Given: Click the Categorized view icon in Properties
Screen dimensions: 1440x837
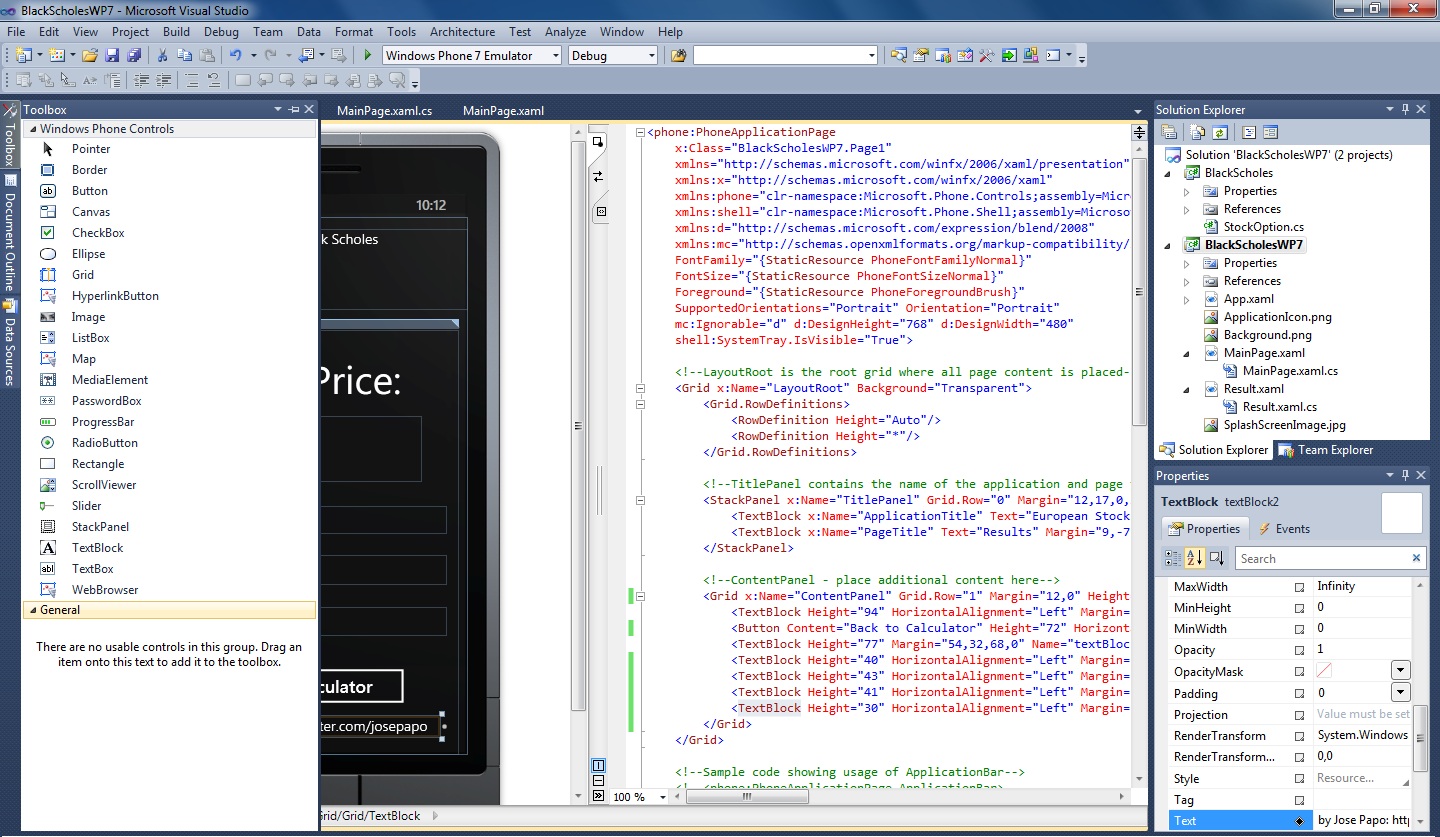Looking at the screenshot, I should click(1174, 558).
